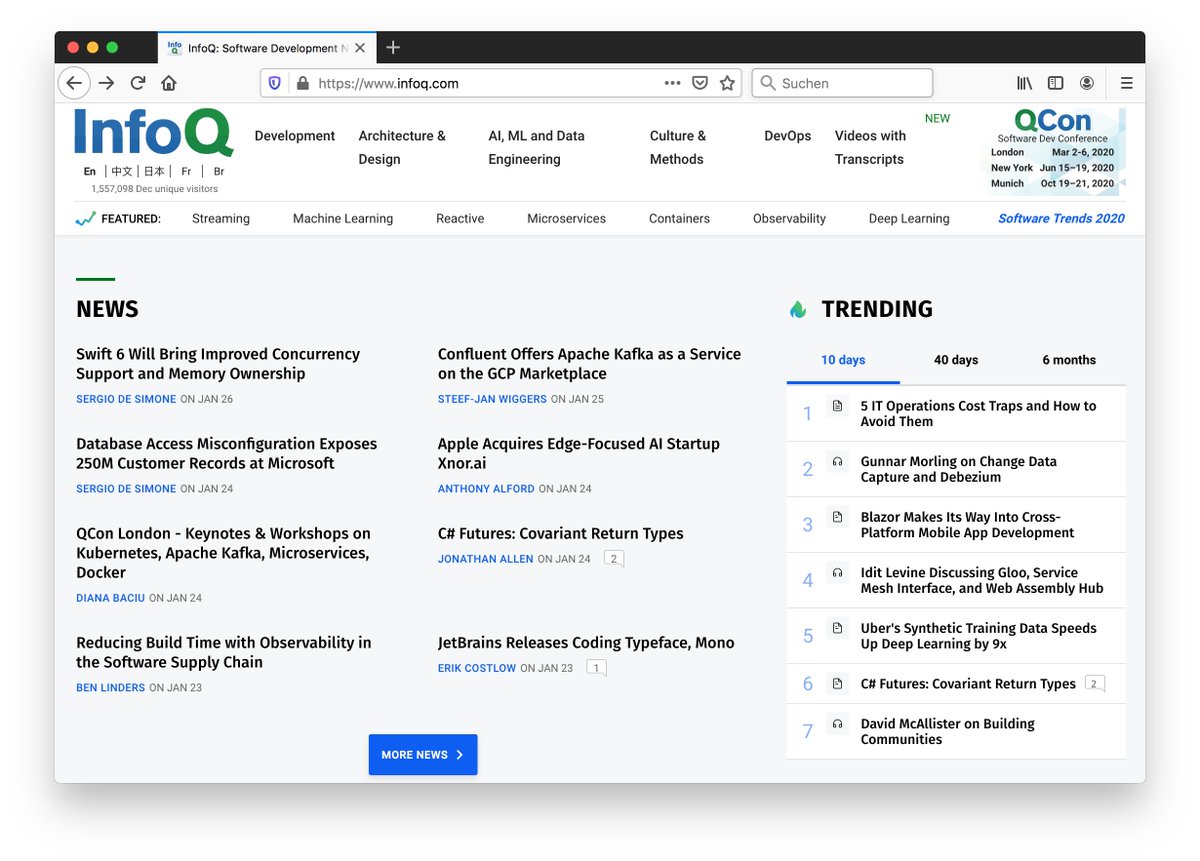Open the Streaming featured topic
1200x861 pixels.
pyautogui.click(x=221, y=218)
